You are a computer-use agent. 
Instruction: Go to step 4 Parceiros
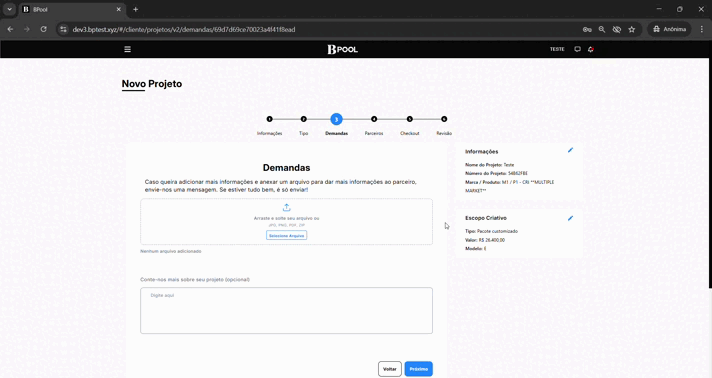coord(374,119)
